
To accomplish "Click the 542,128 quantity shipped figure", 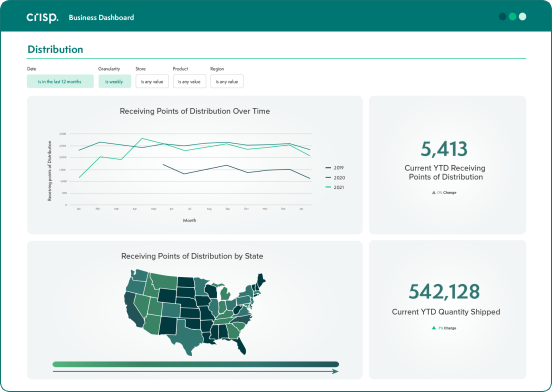I will click(444, 292).
